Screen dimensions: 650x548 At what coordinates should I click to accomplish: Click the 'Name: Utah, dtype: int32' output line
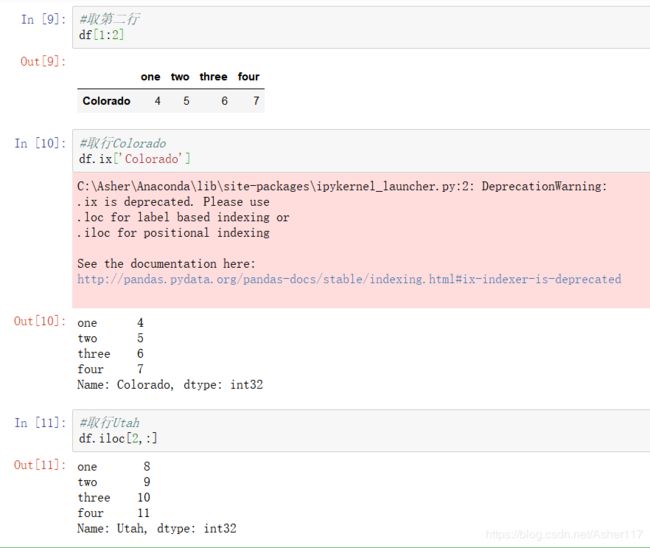(157, 529)
